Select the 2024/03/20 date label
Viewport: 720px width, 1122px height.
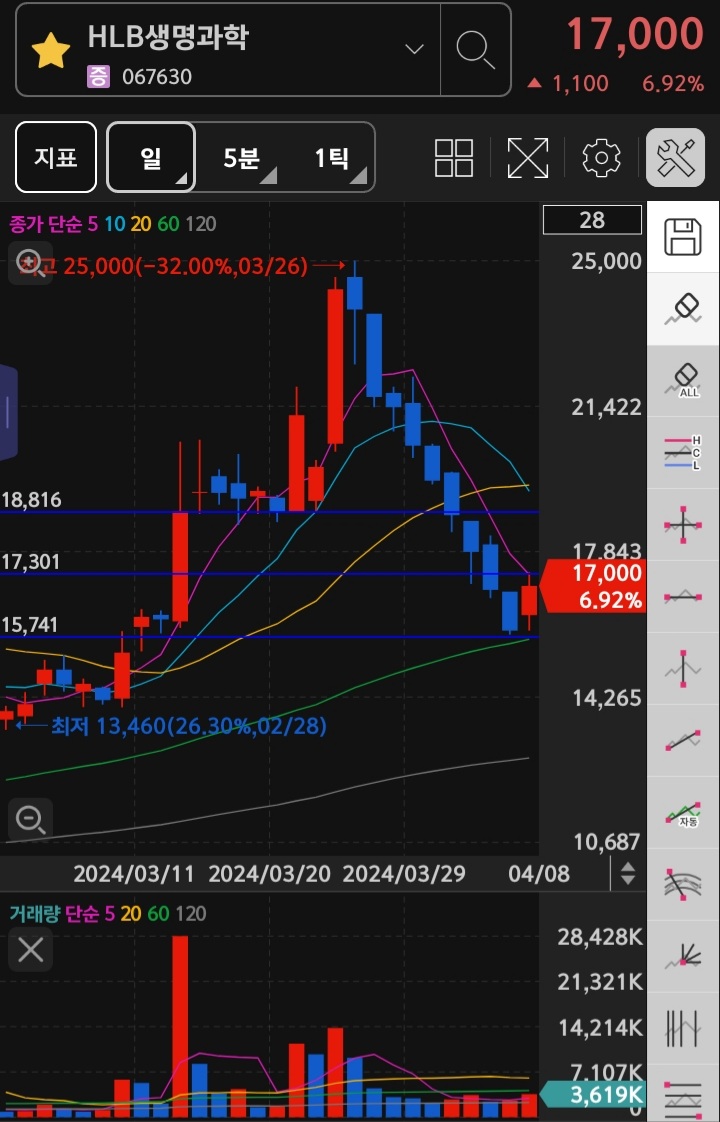coord(269,874)
